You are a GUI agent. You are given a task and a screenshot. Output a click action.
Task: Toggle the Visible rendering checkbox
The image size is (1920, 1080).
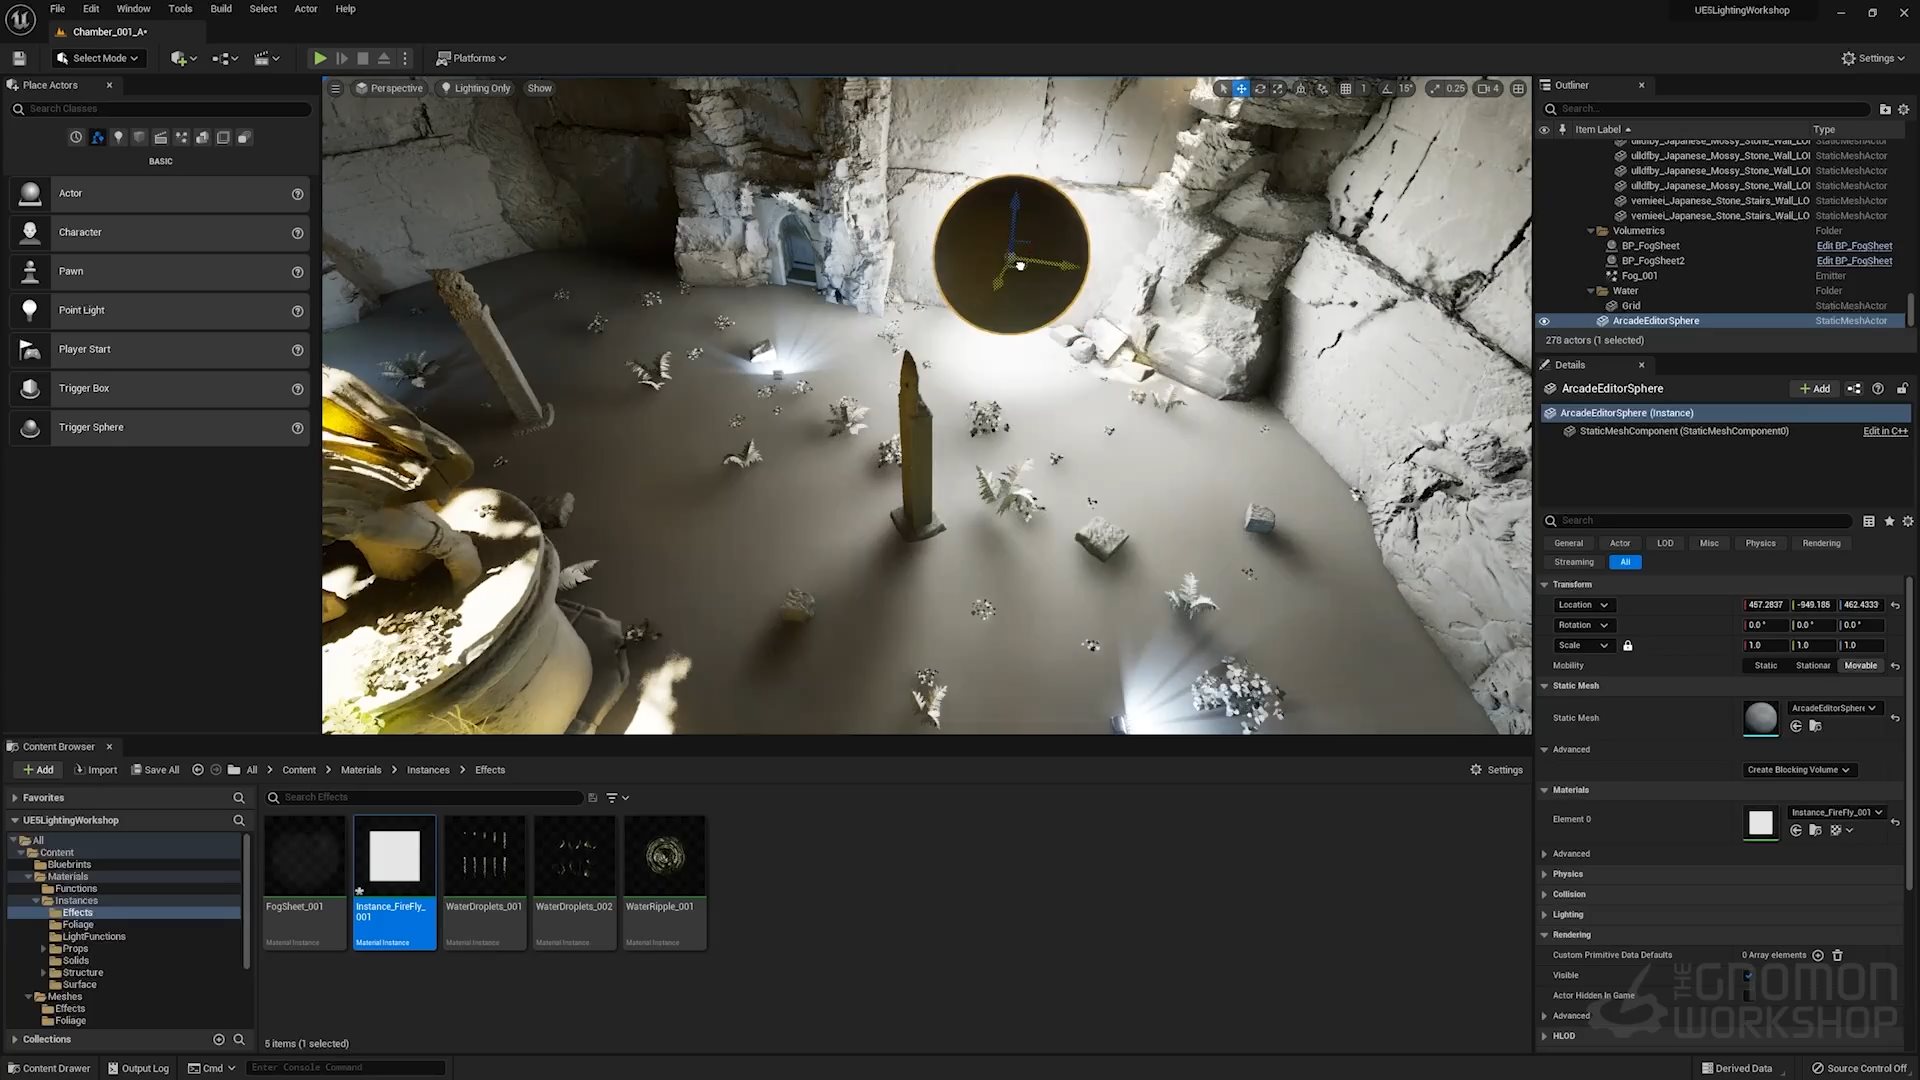[x=1748, y=975]
